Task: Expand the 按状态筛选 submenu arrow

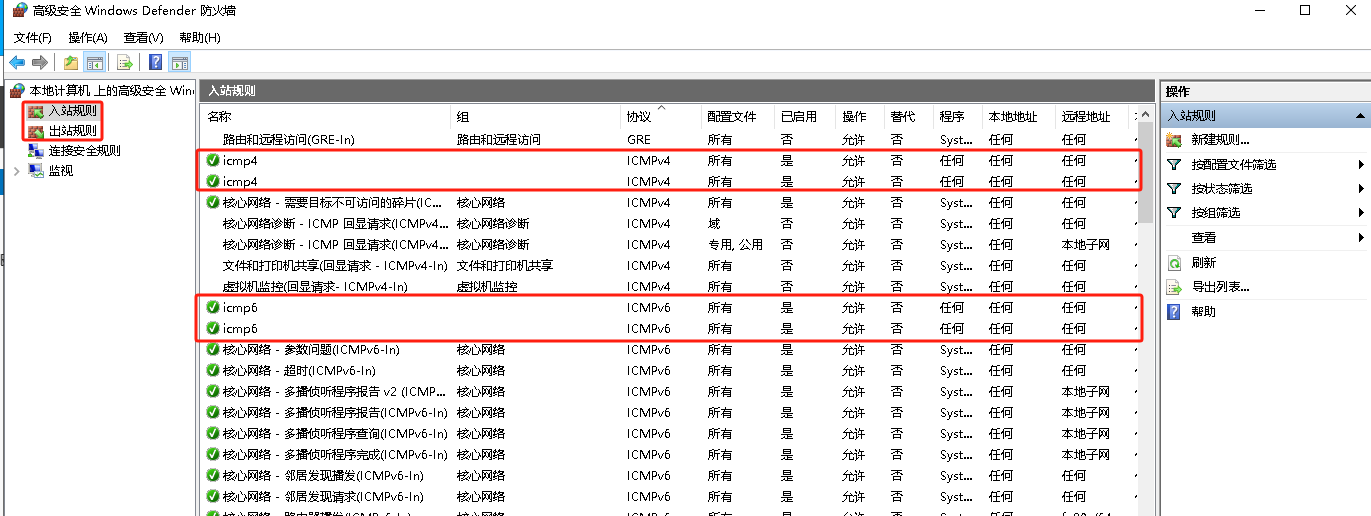Action: click(1361, 189)
